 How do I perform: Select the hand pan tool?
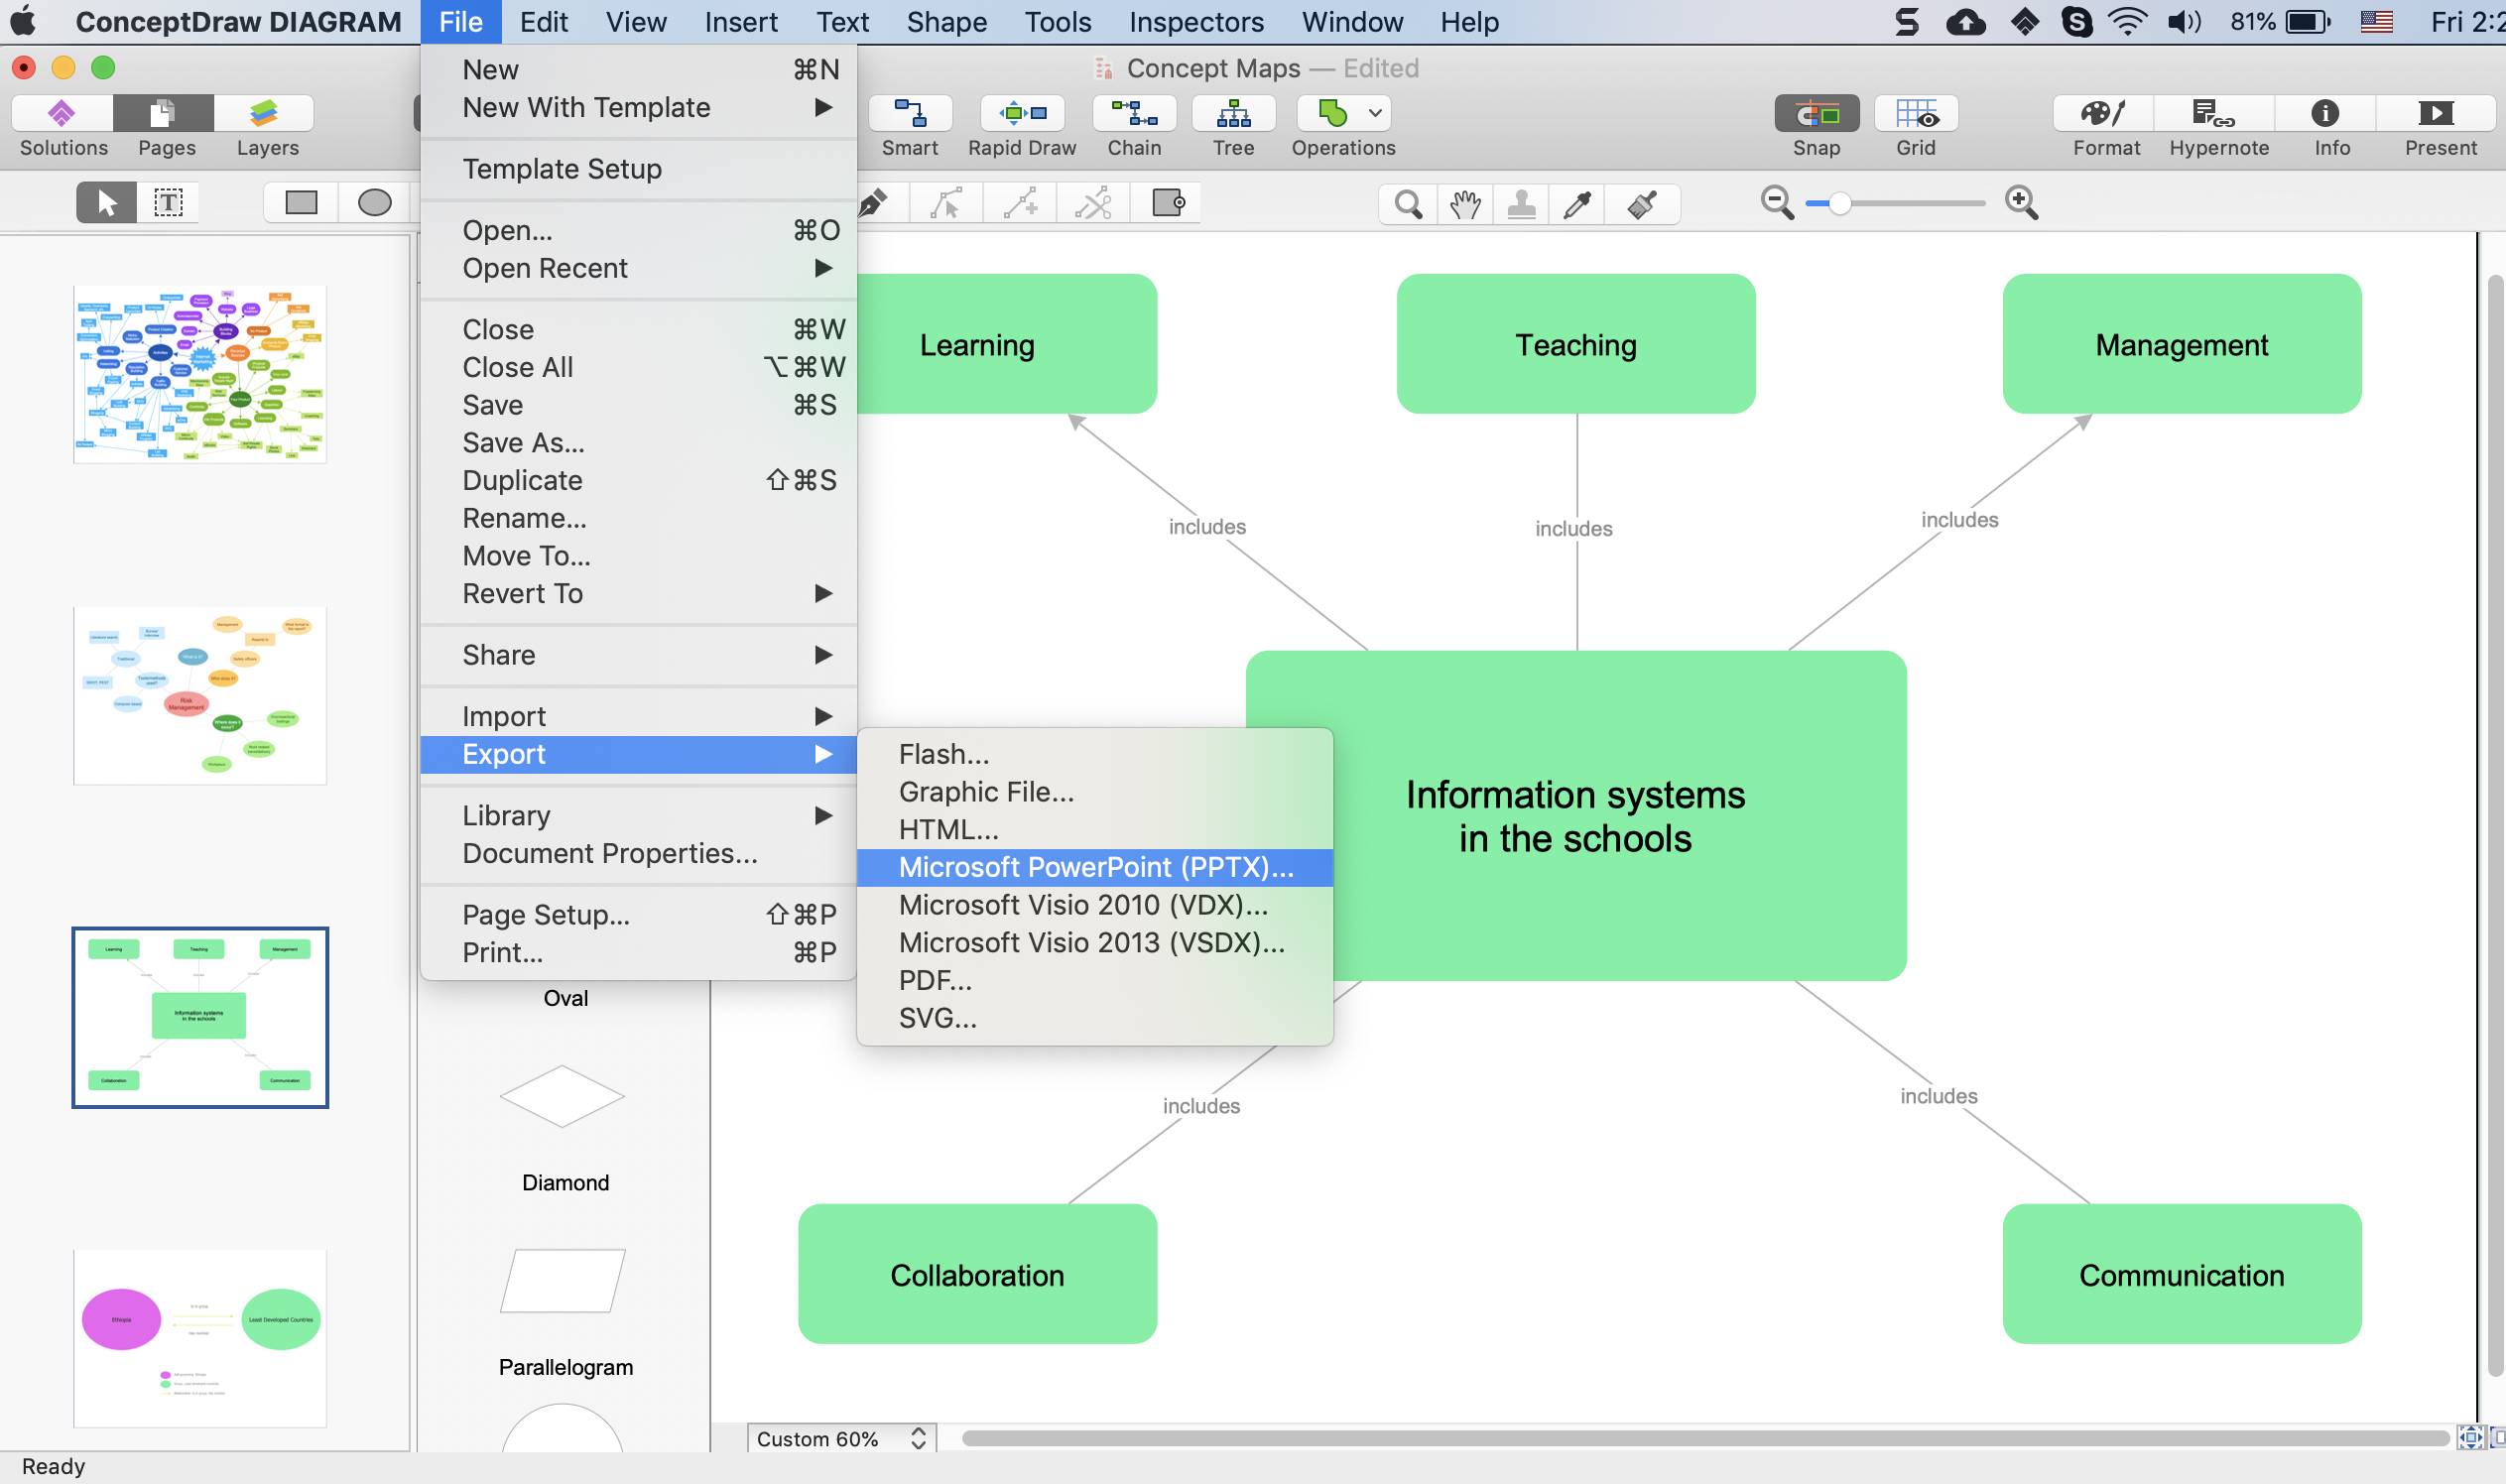(x=1465, y=204)
